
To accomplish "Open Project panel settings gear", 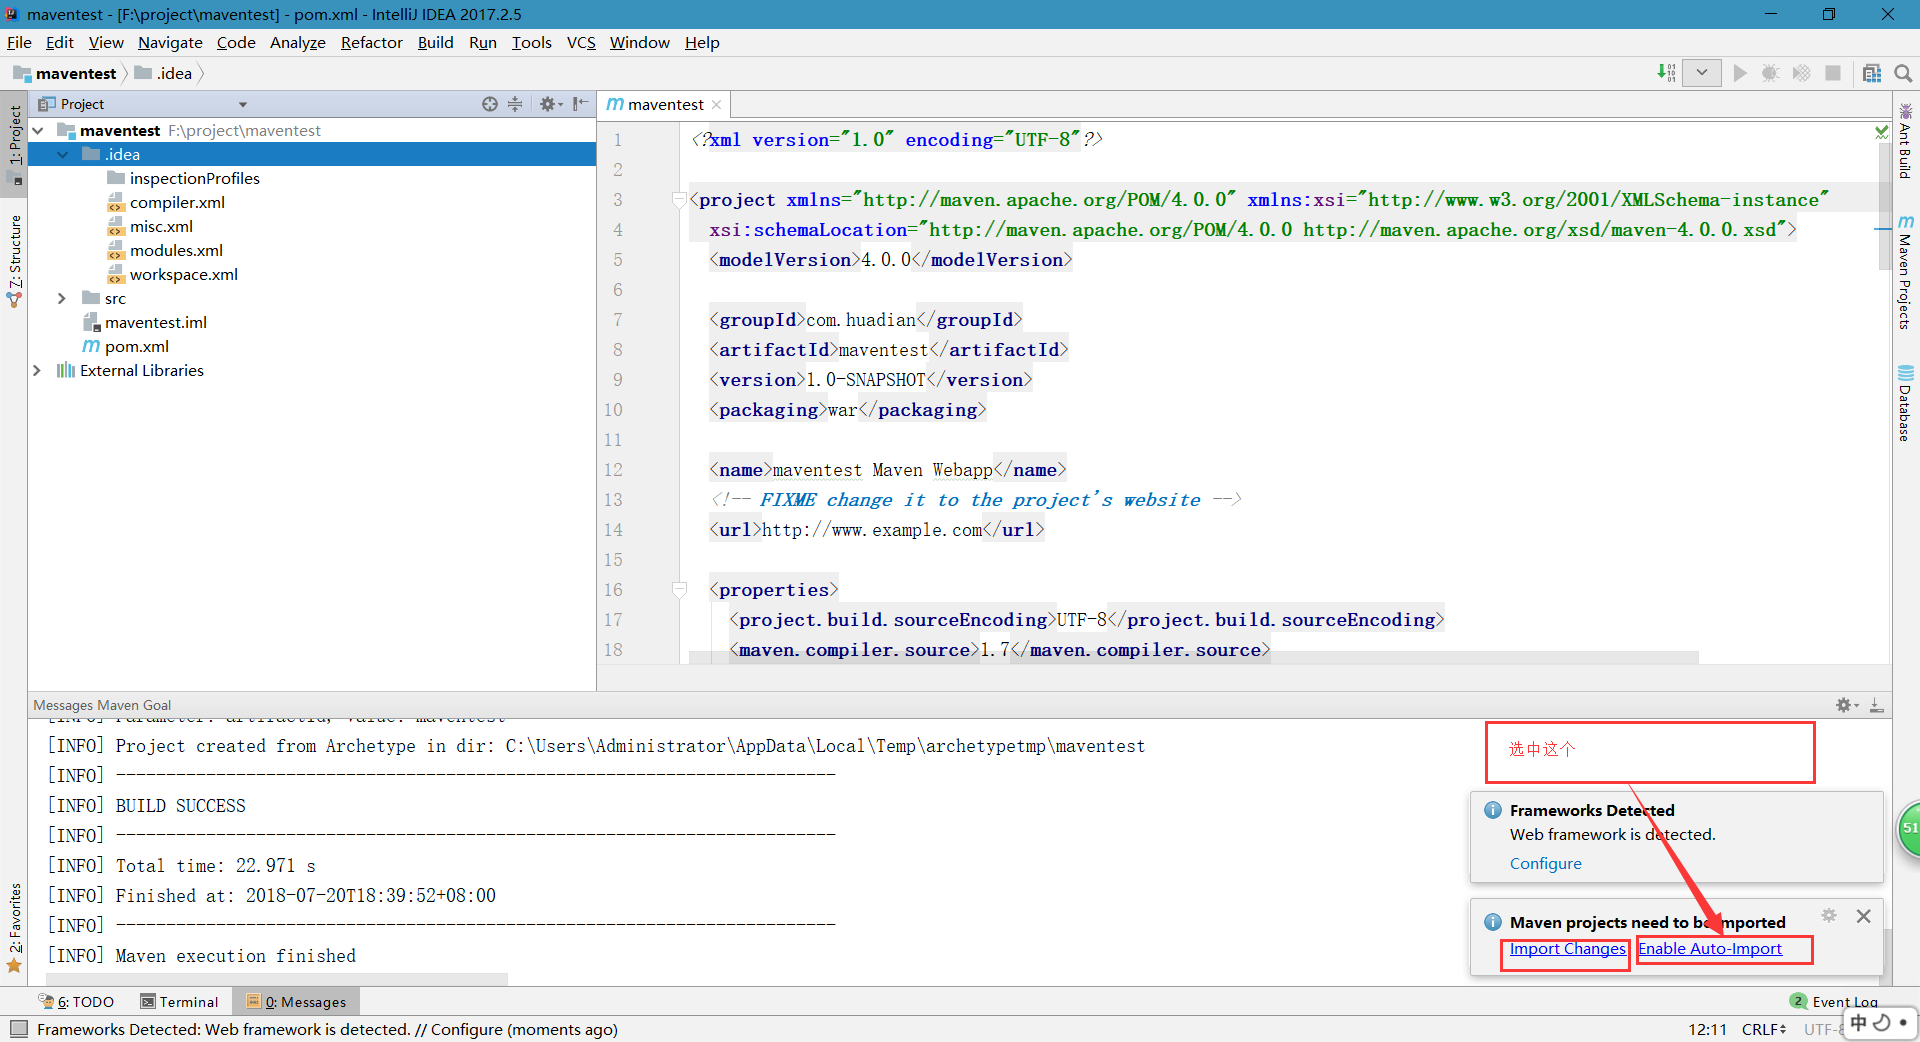I will pos(550,104).
